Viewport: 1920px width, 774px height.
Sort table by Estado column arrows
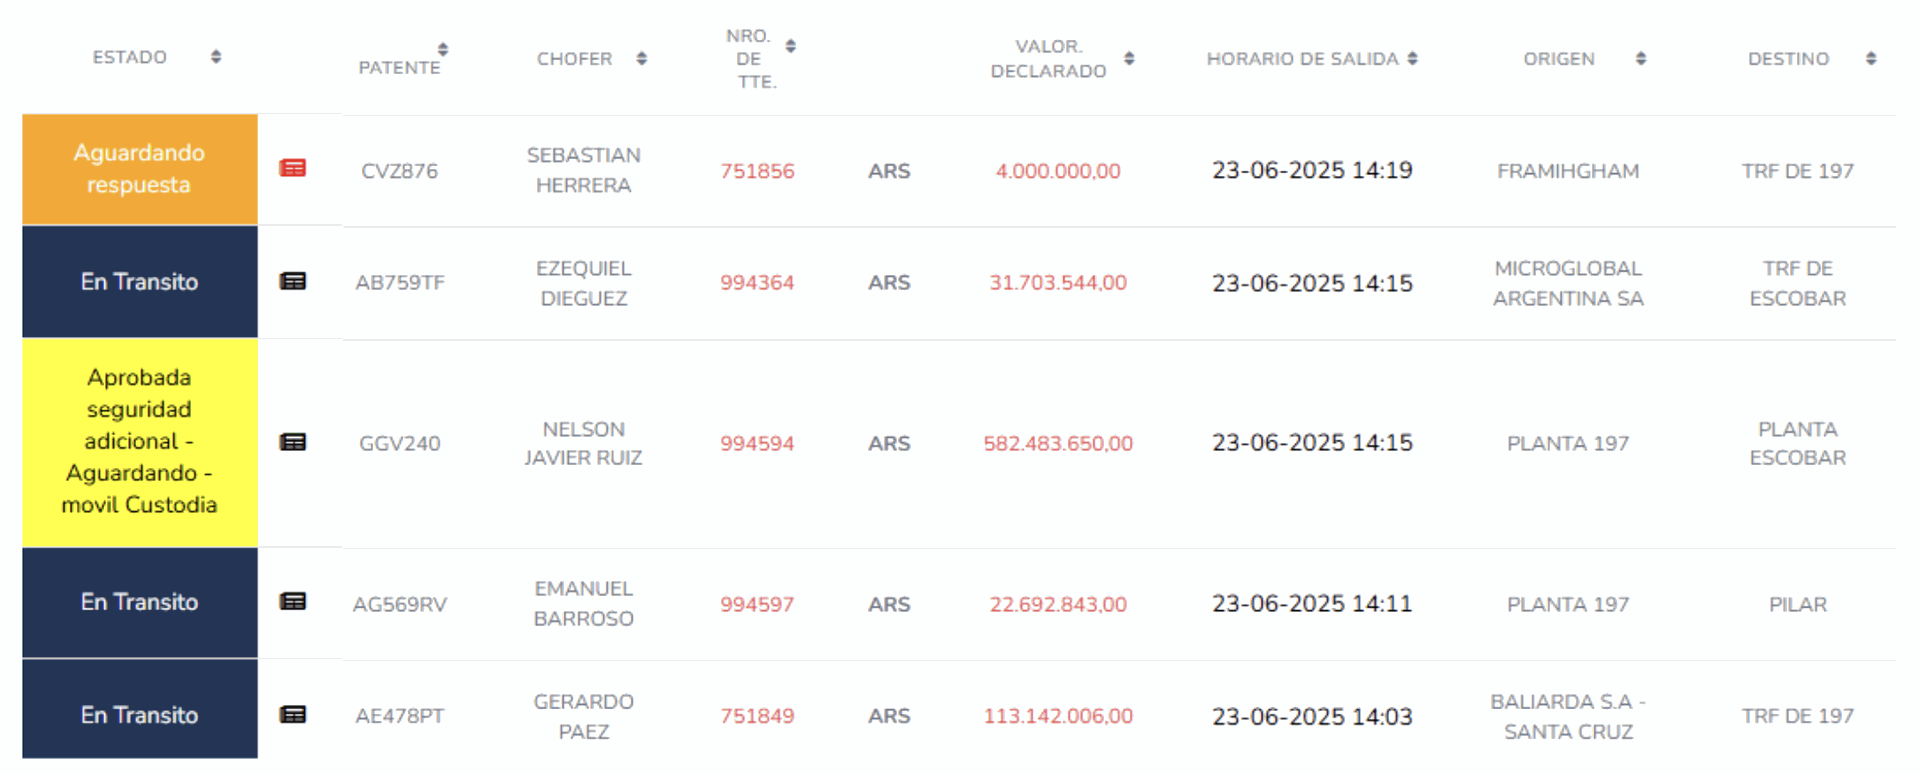216,57
